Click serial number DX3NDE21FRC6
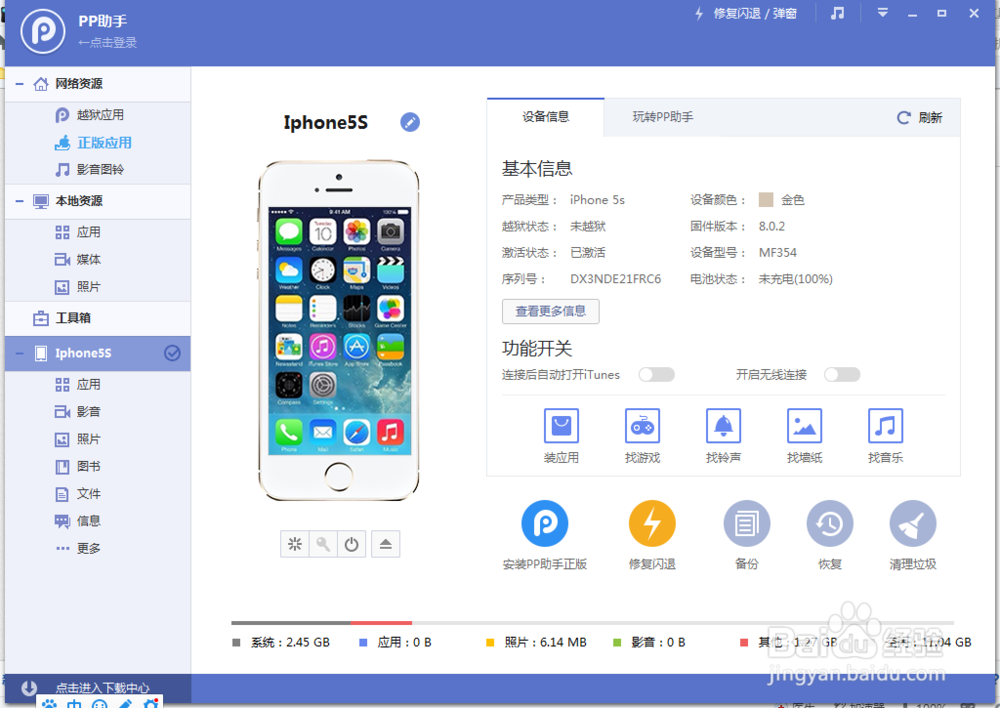 tap(615, 279)
